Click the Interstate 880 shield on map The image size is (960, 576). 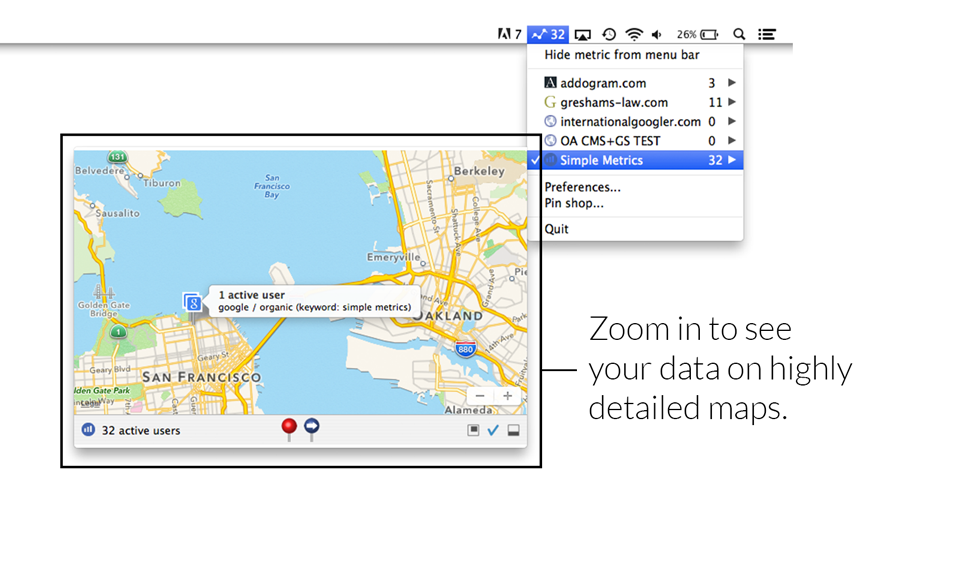[x=465, y=349]
